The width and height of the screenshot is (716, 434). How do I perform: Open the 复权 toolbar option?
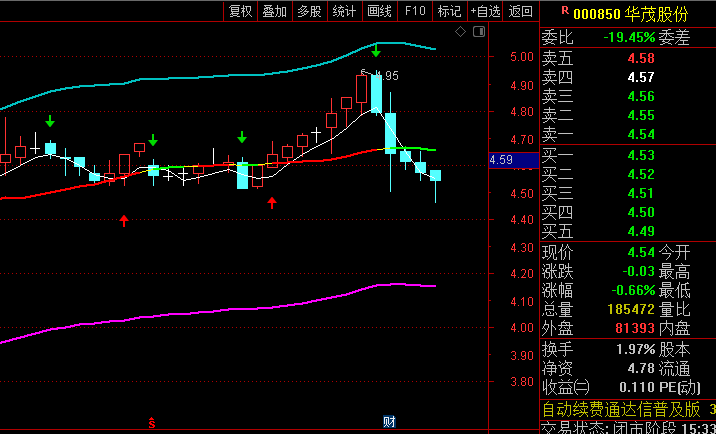pyautogui.click(x=240, y=11)
